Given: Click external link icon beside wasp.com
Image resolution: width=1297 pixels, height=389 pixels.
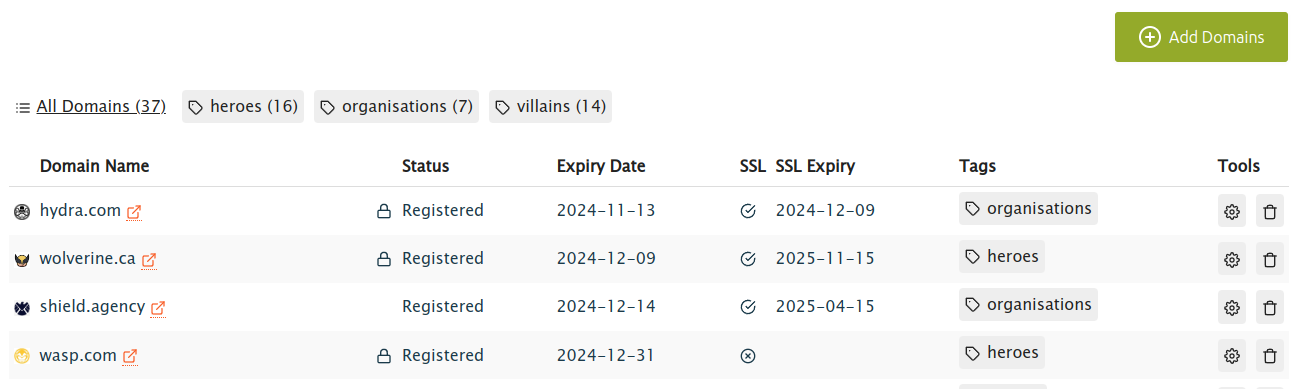Looking at the screenshot, I should [x=130, y=356].
